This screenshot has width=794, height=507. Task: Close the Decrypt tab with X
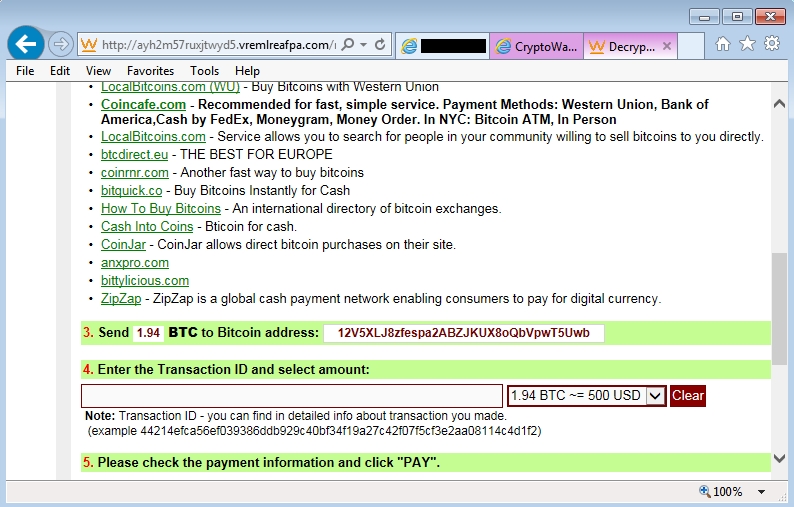[667, 46]
